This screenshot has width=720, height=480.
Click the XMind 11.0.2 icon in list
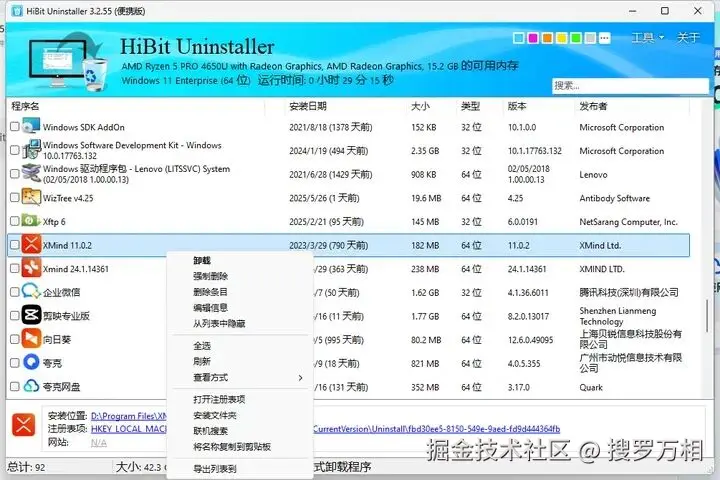[31, 245]
